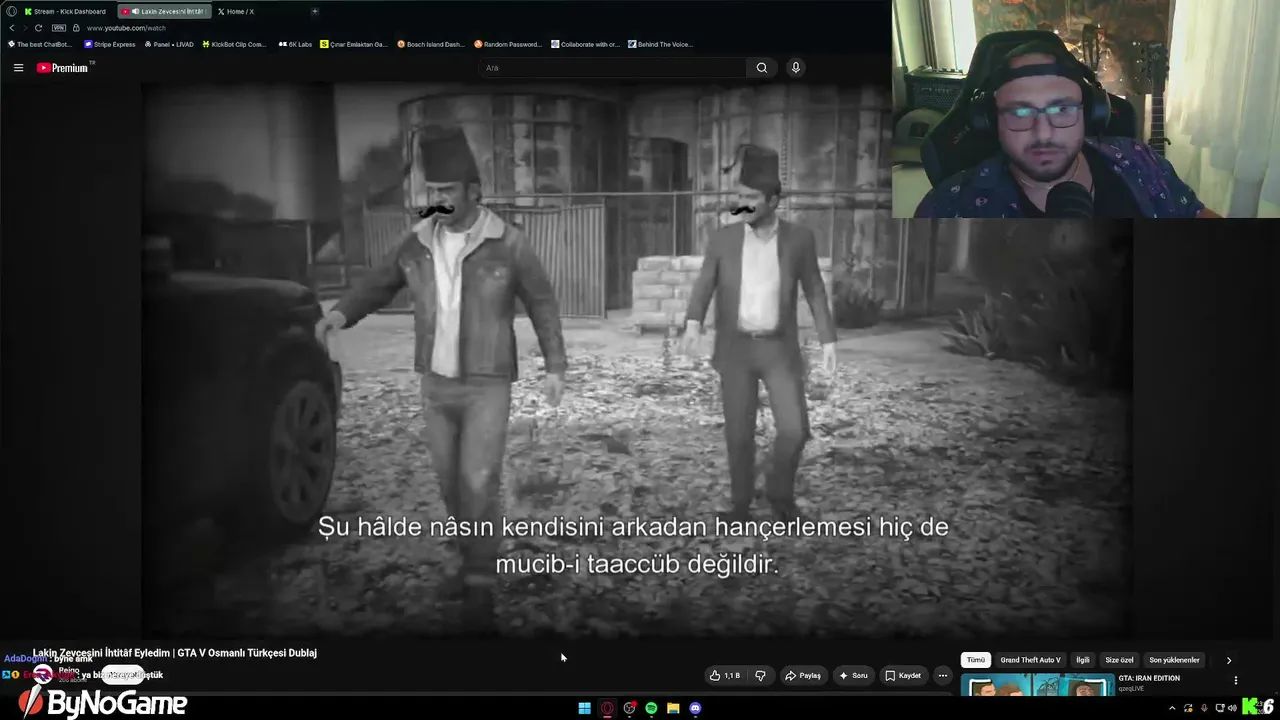Pause the video by clicking the player
This screenshot has height=720, width=1280.
(x=636, y=360)
